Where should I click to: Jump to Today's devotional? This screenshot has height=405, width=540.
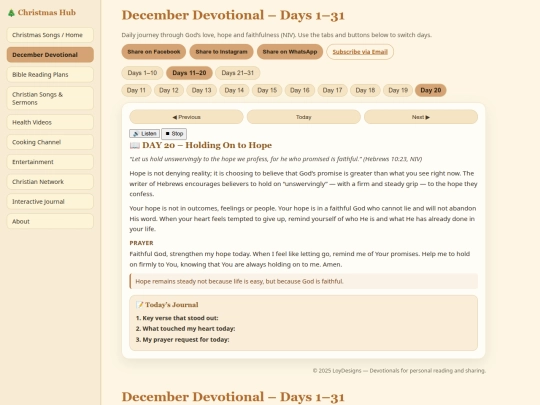point(303,117)
